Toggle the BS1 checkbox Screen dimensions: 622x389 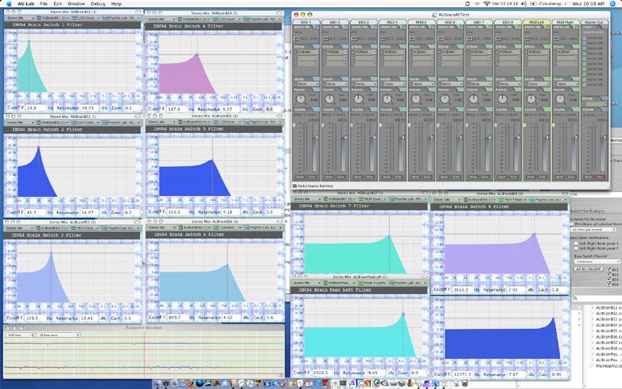[x=609, y=269]
